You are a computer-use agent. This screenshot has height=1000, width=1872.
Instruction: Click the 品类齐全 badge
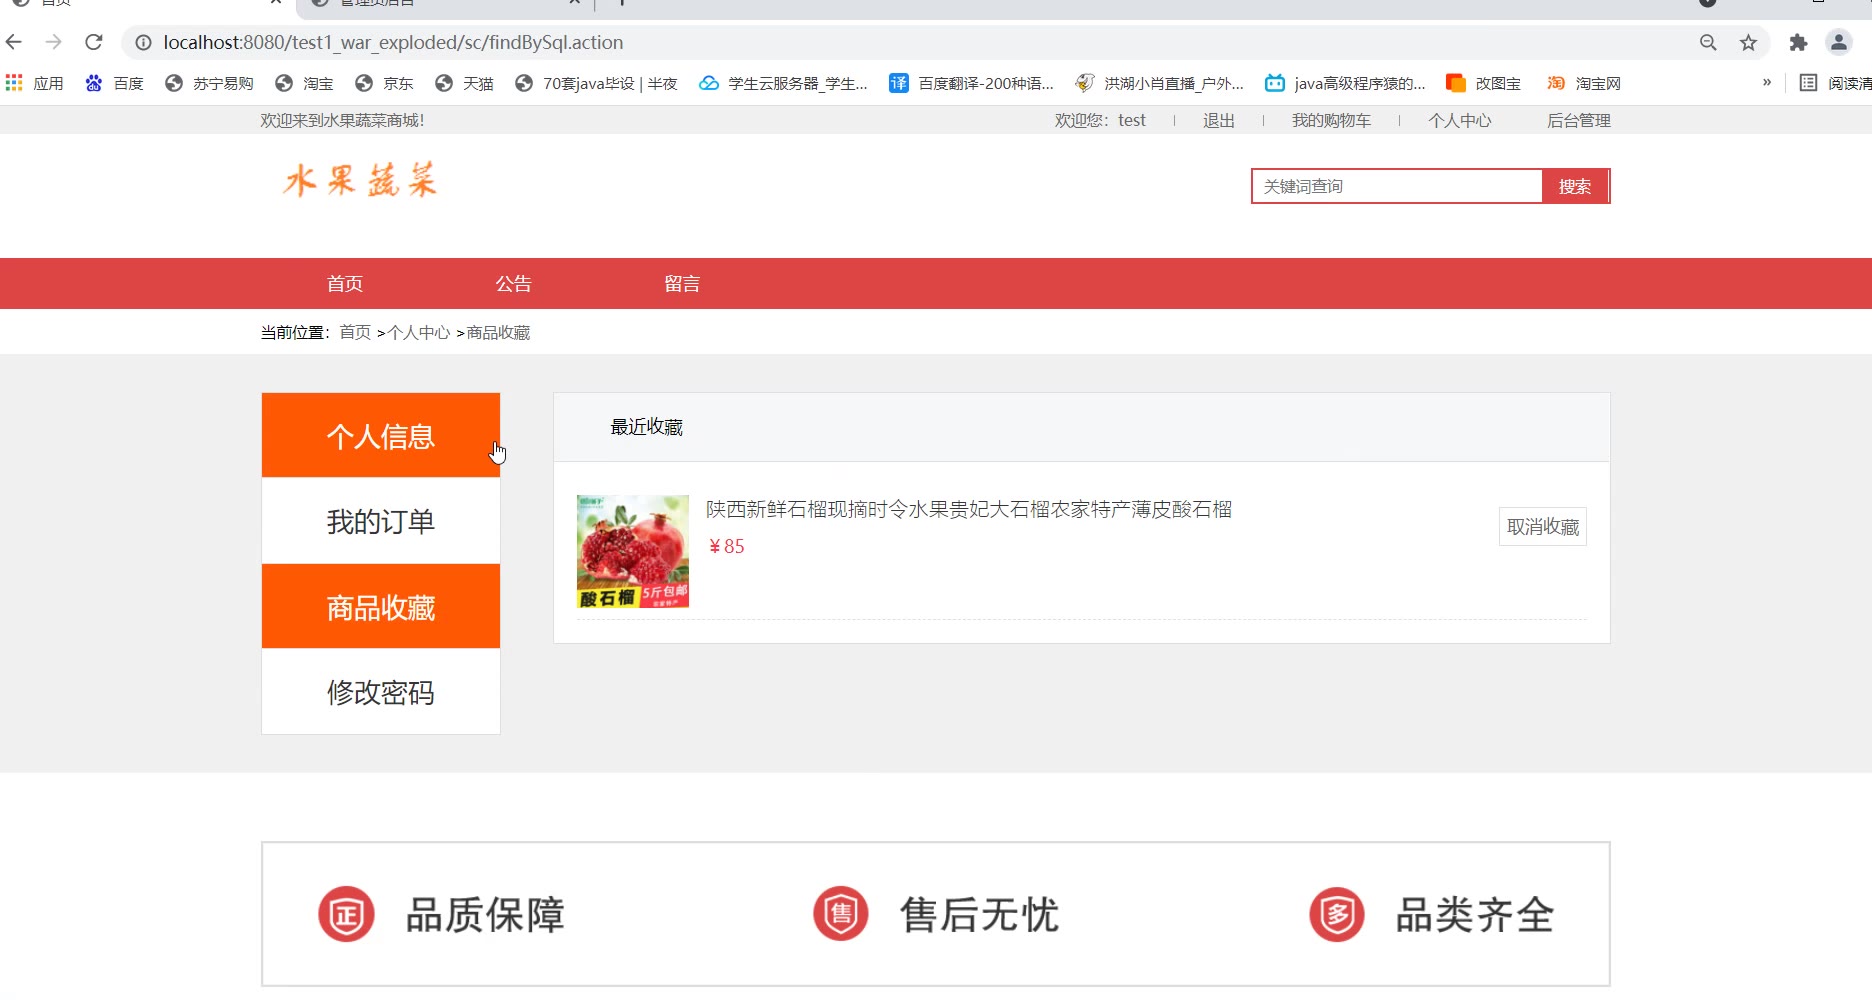(x=1432, y=914)
